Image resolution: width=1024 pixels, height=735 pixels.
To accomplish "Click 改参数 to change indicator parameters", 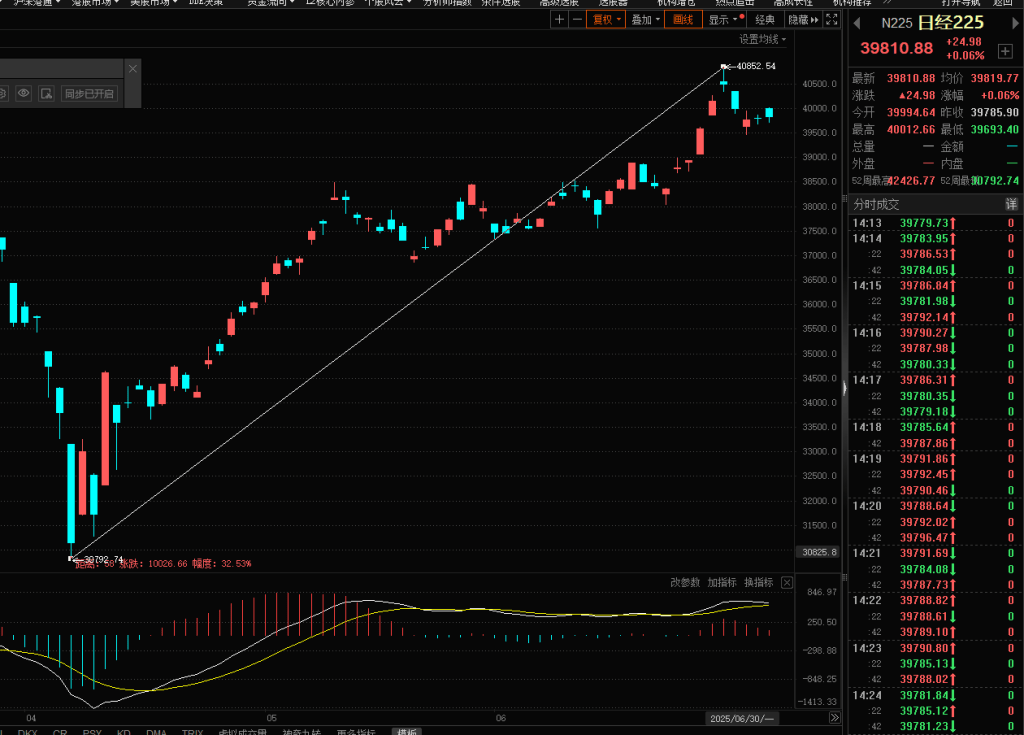I will tap(685, 582).
